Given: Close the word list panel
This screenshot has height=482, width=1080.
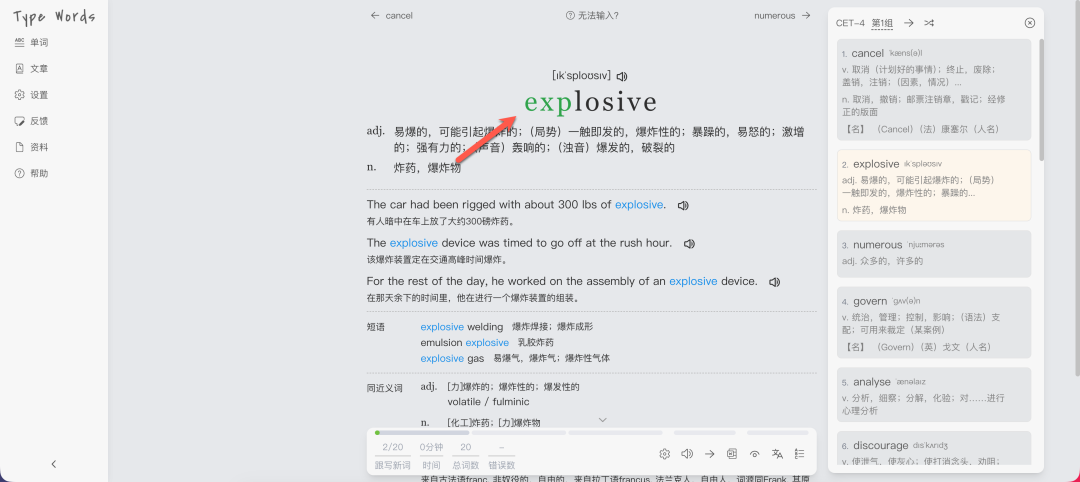Looking at the screenshot, I should [x=1030, y=23].
